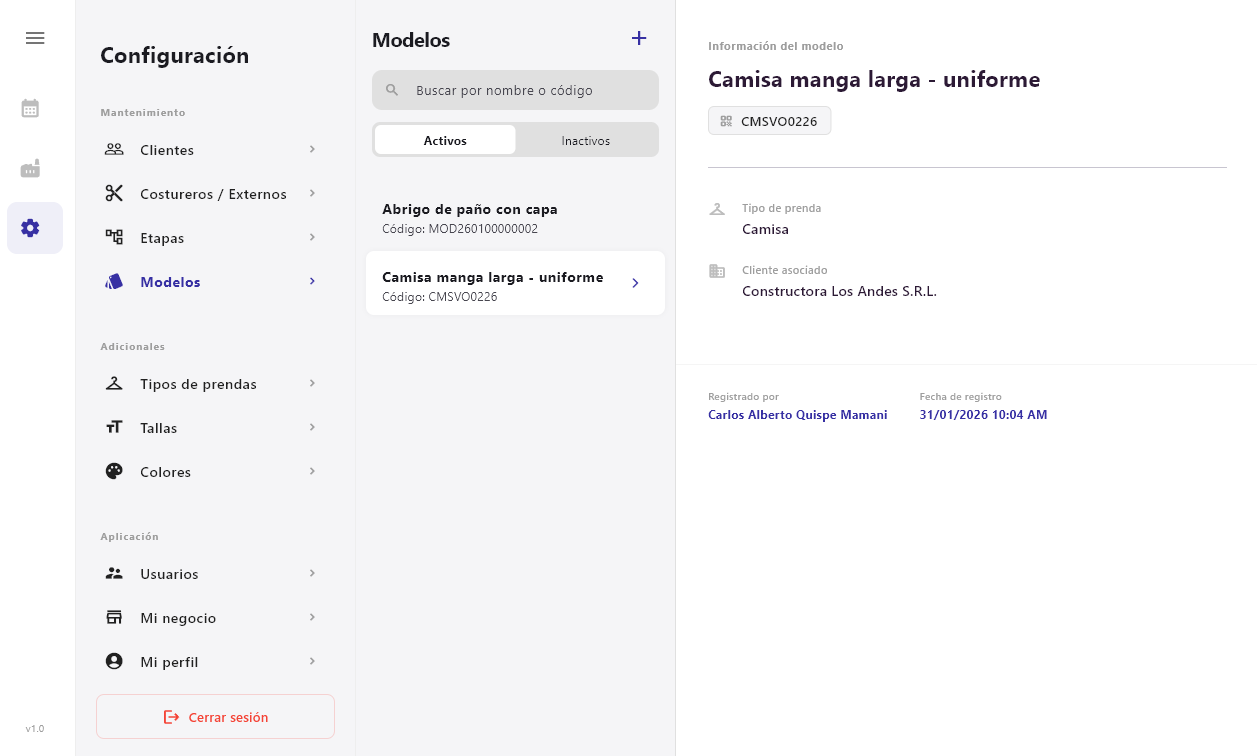Click the palette icon next to Colores
The width and height of the screenshot is (1257, 756).
114,472
